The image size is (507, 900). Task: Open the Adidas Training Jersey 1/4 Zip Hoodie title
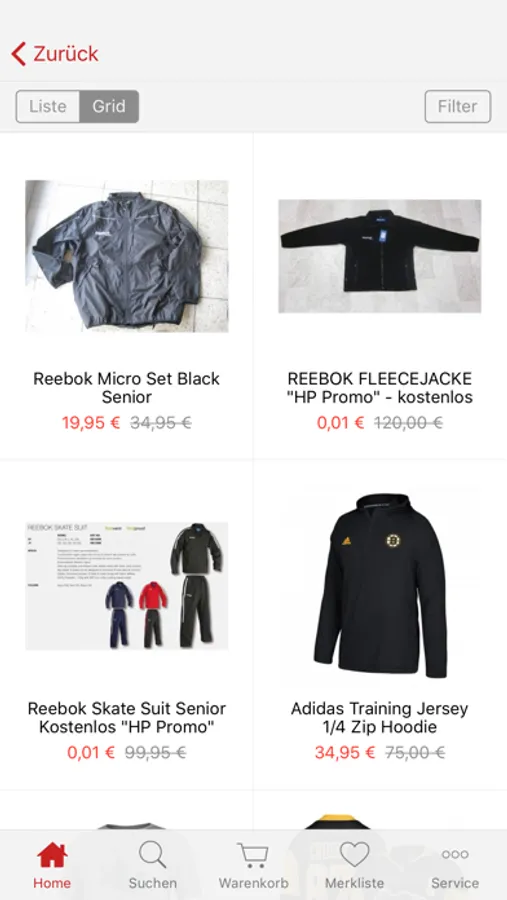pos(380,717)
